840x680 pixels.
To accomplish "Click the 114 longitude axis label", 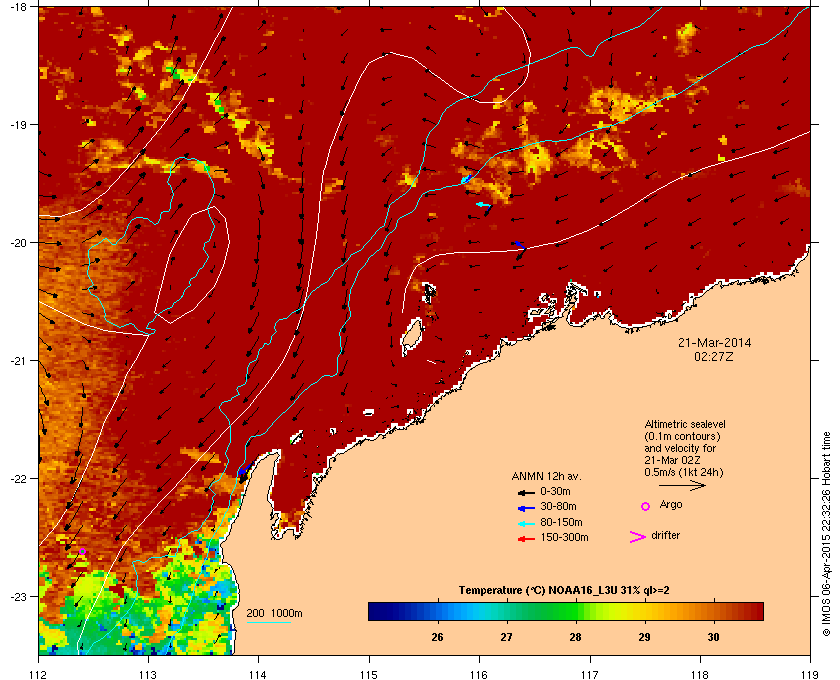I will point(258,675).
